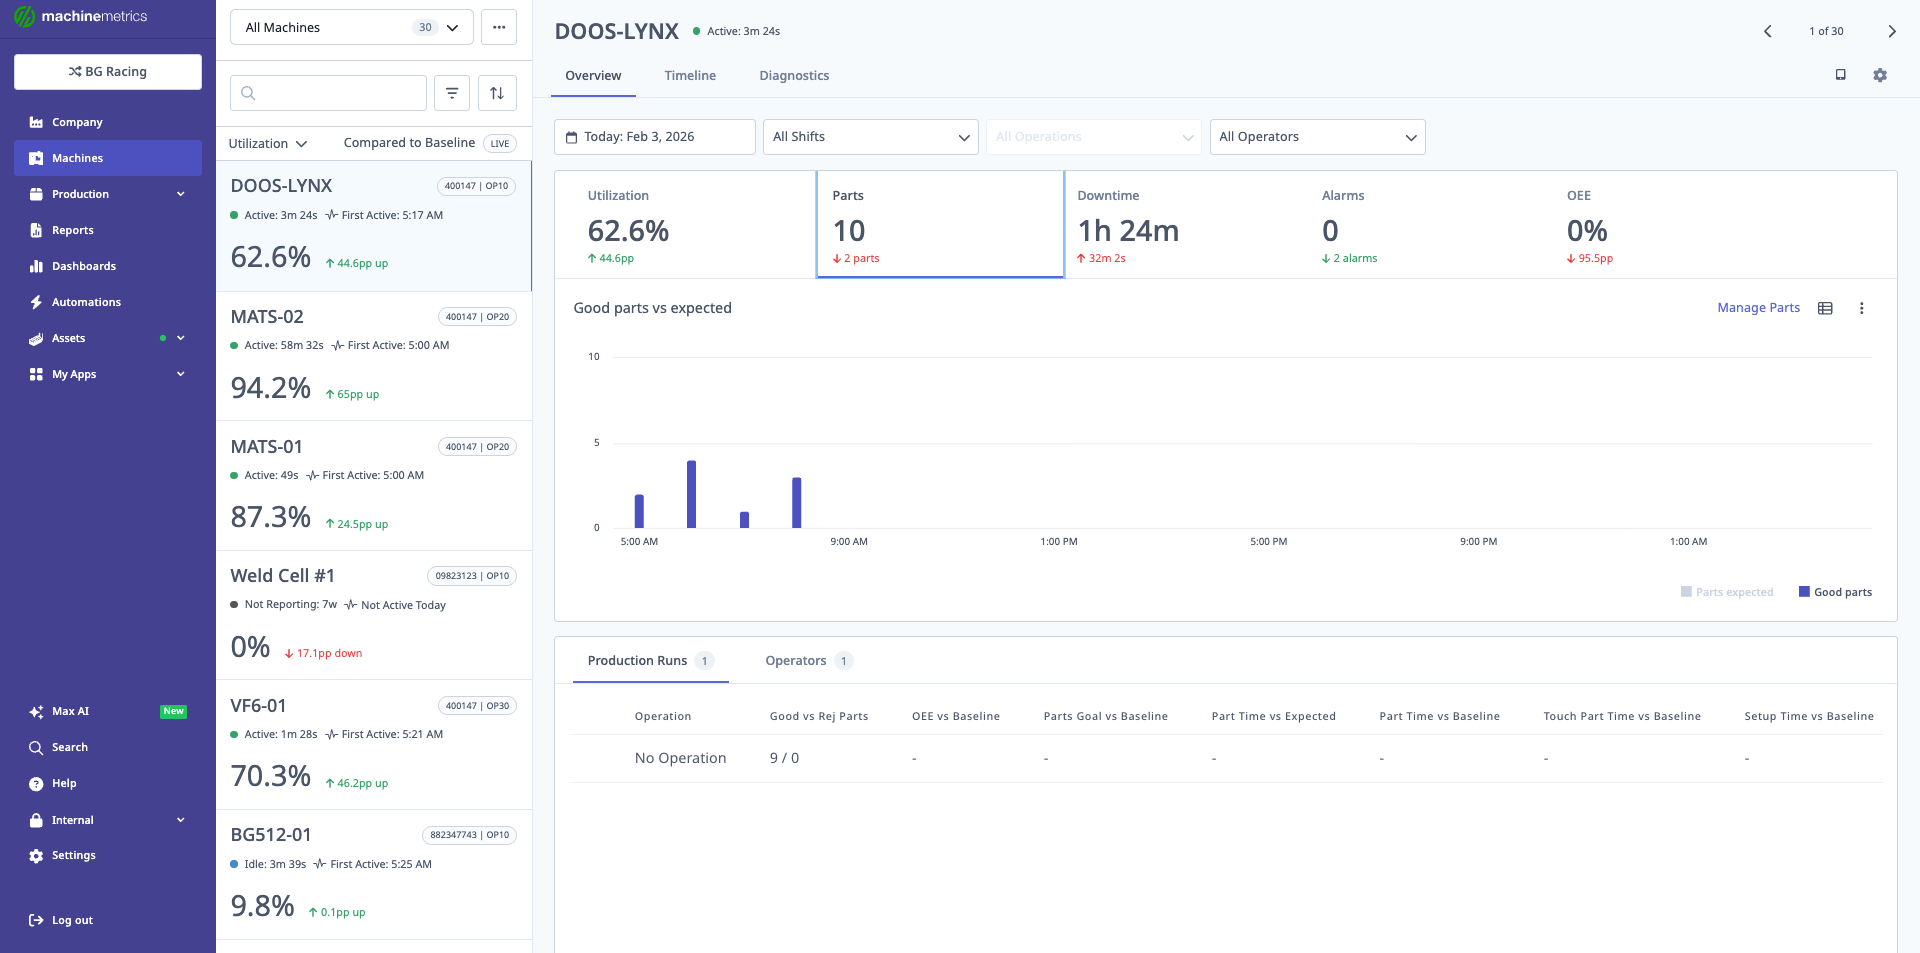Open the three-dot menu beside All Machines
Viewport: 1920px width, 953px height.
tap(498, 27)
